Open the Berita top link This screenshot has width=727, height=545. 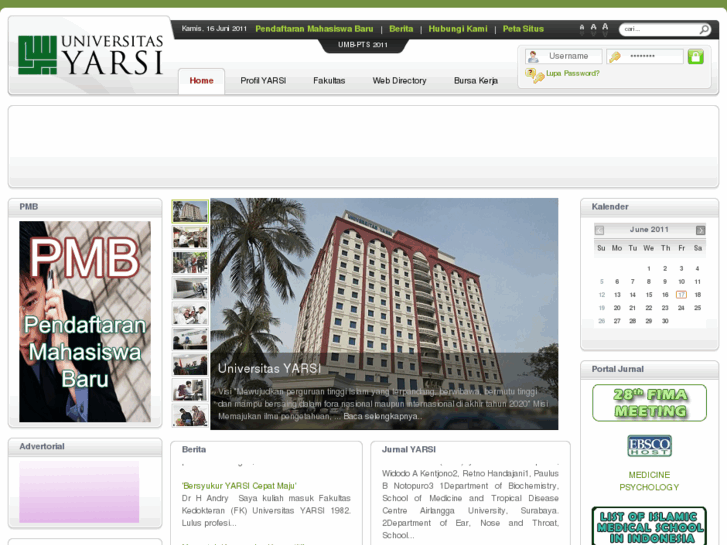point(401,29)
